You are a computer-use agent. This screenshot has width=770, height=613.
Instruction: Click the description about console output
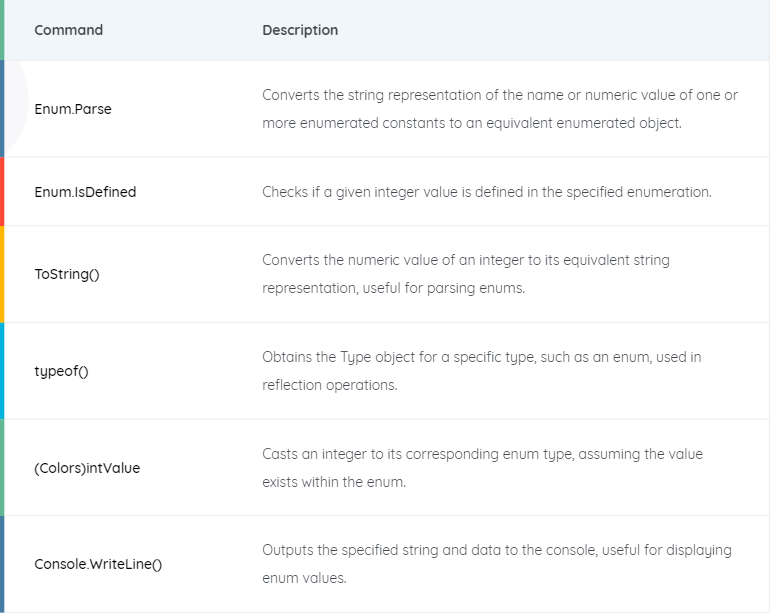(496, 564)
